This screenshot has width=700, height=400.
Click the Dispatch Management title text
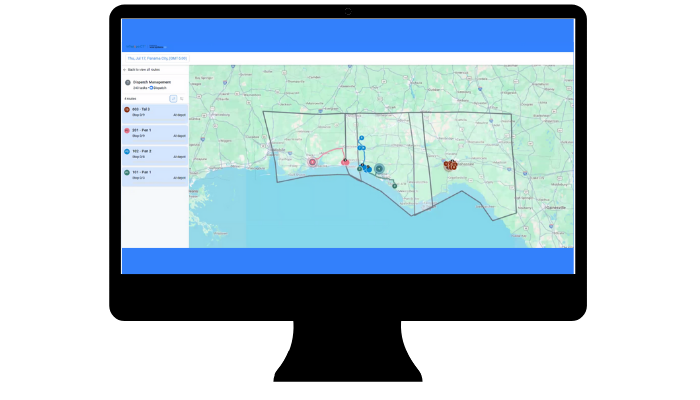[x=152, y=82]
